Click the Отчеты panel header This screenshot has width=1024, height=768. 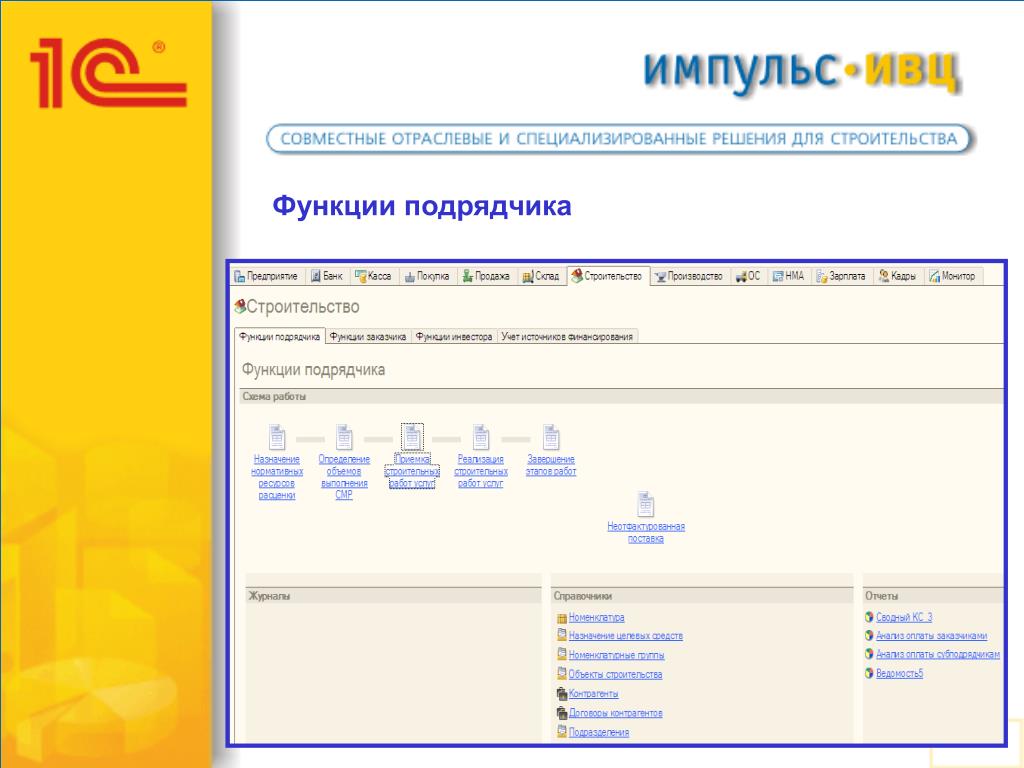point(934,596)
